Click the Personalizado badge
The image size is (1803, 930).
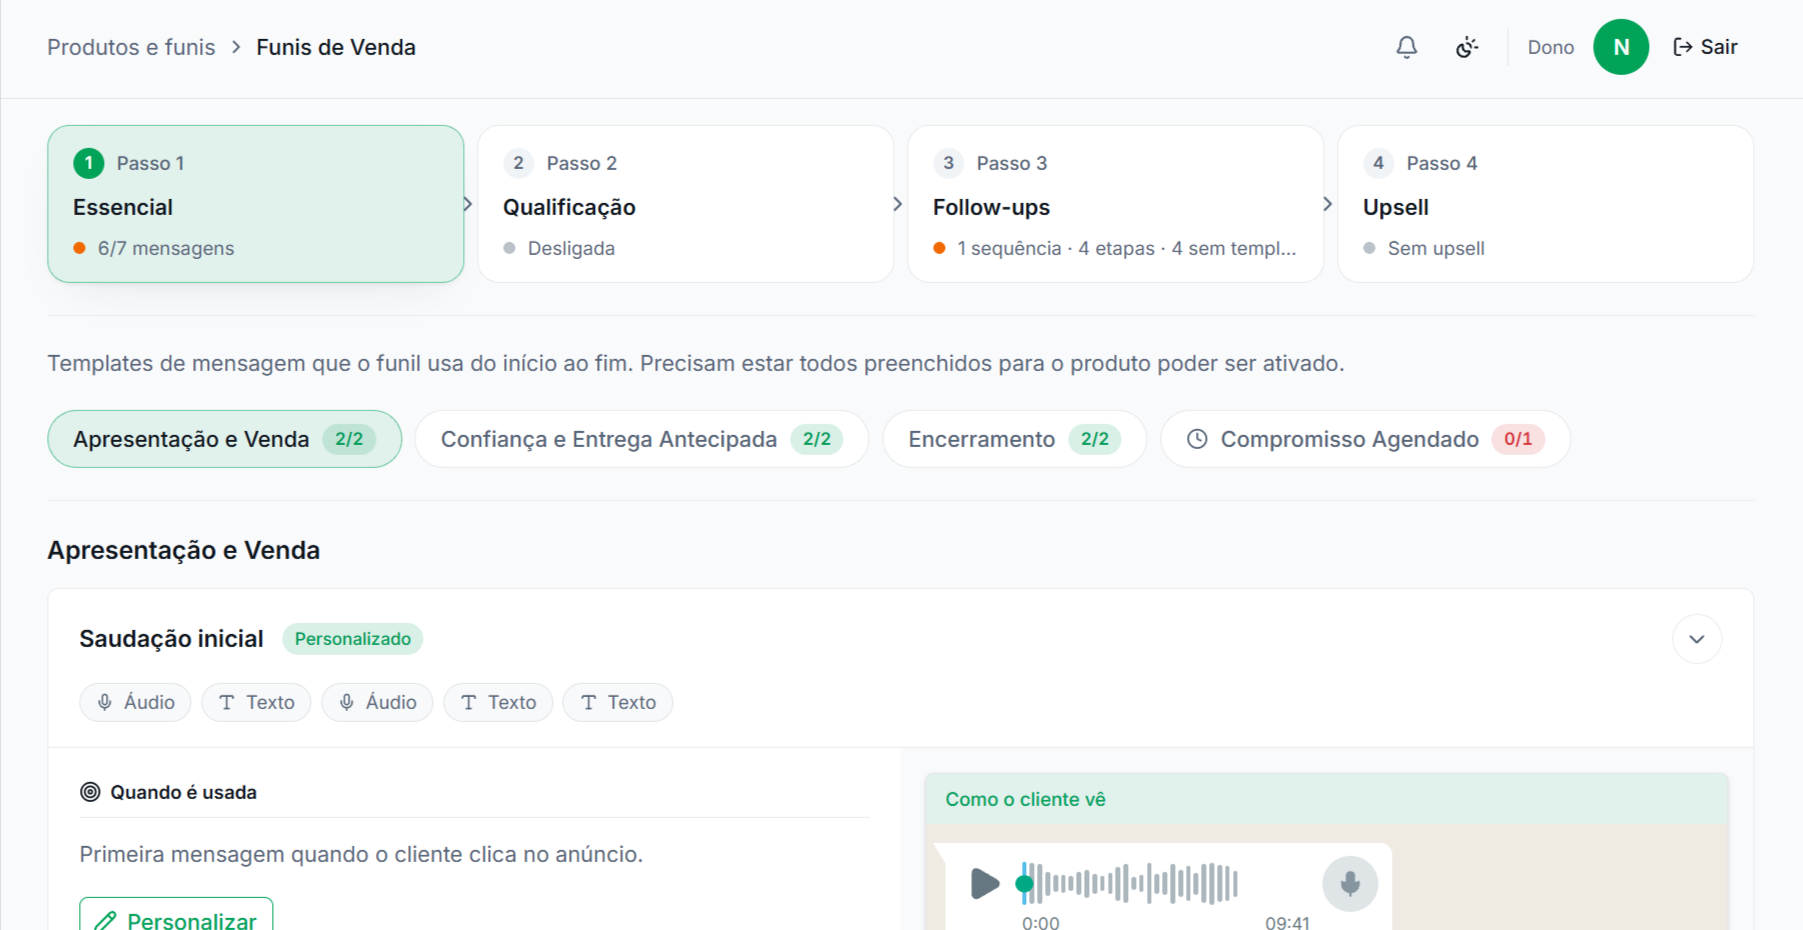[x=353, y=639]
